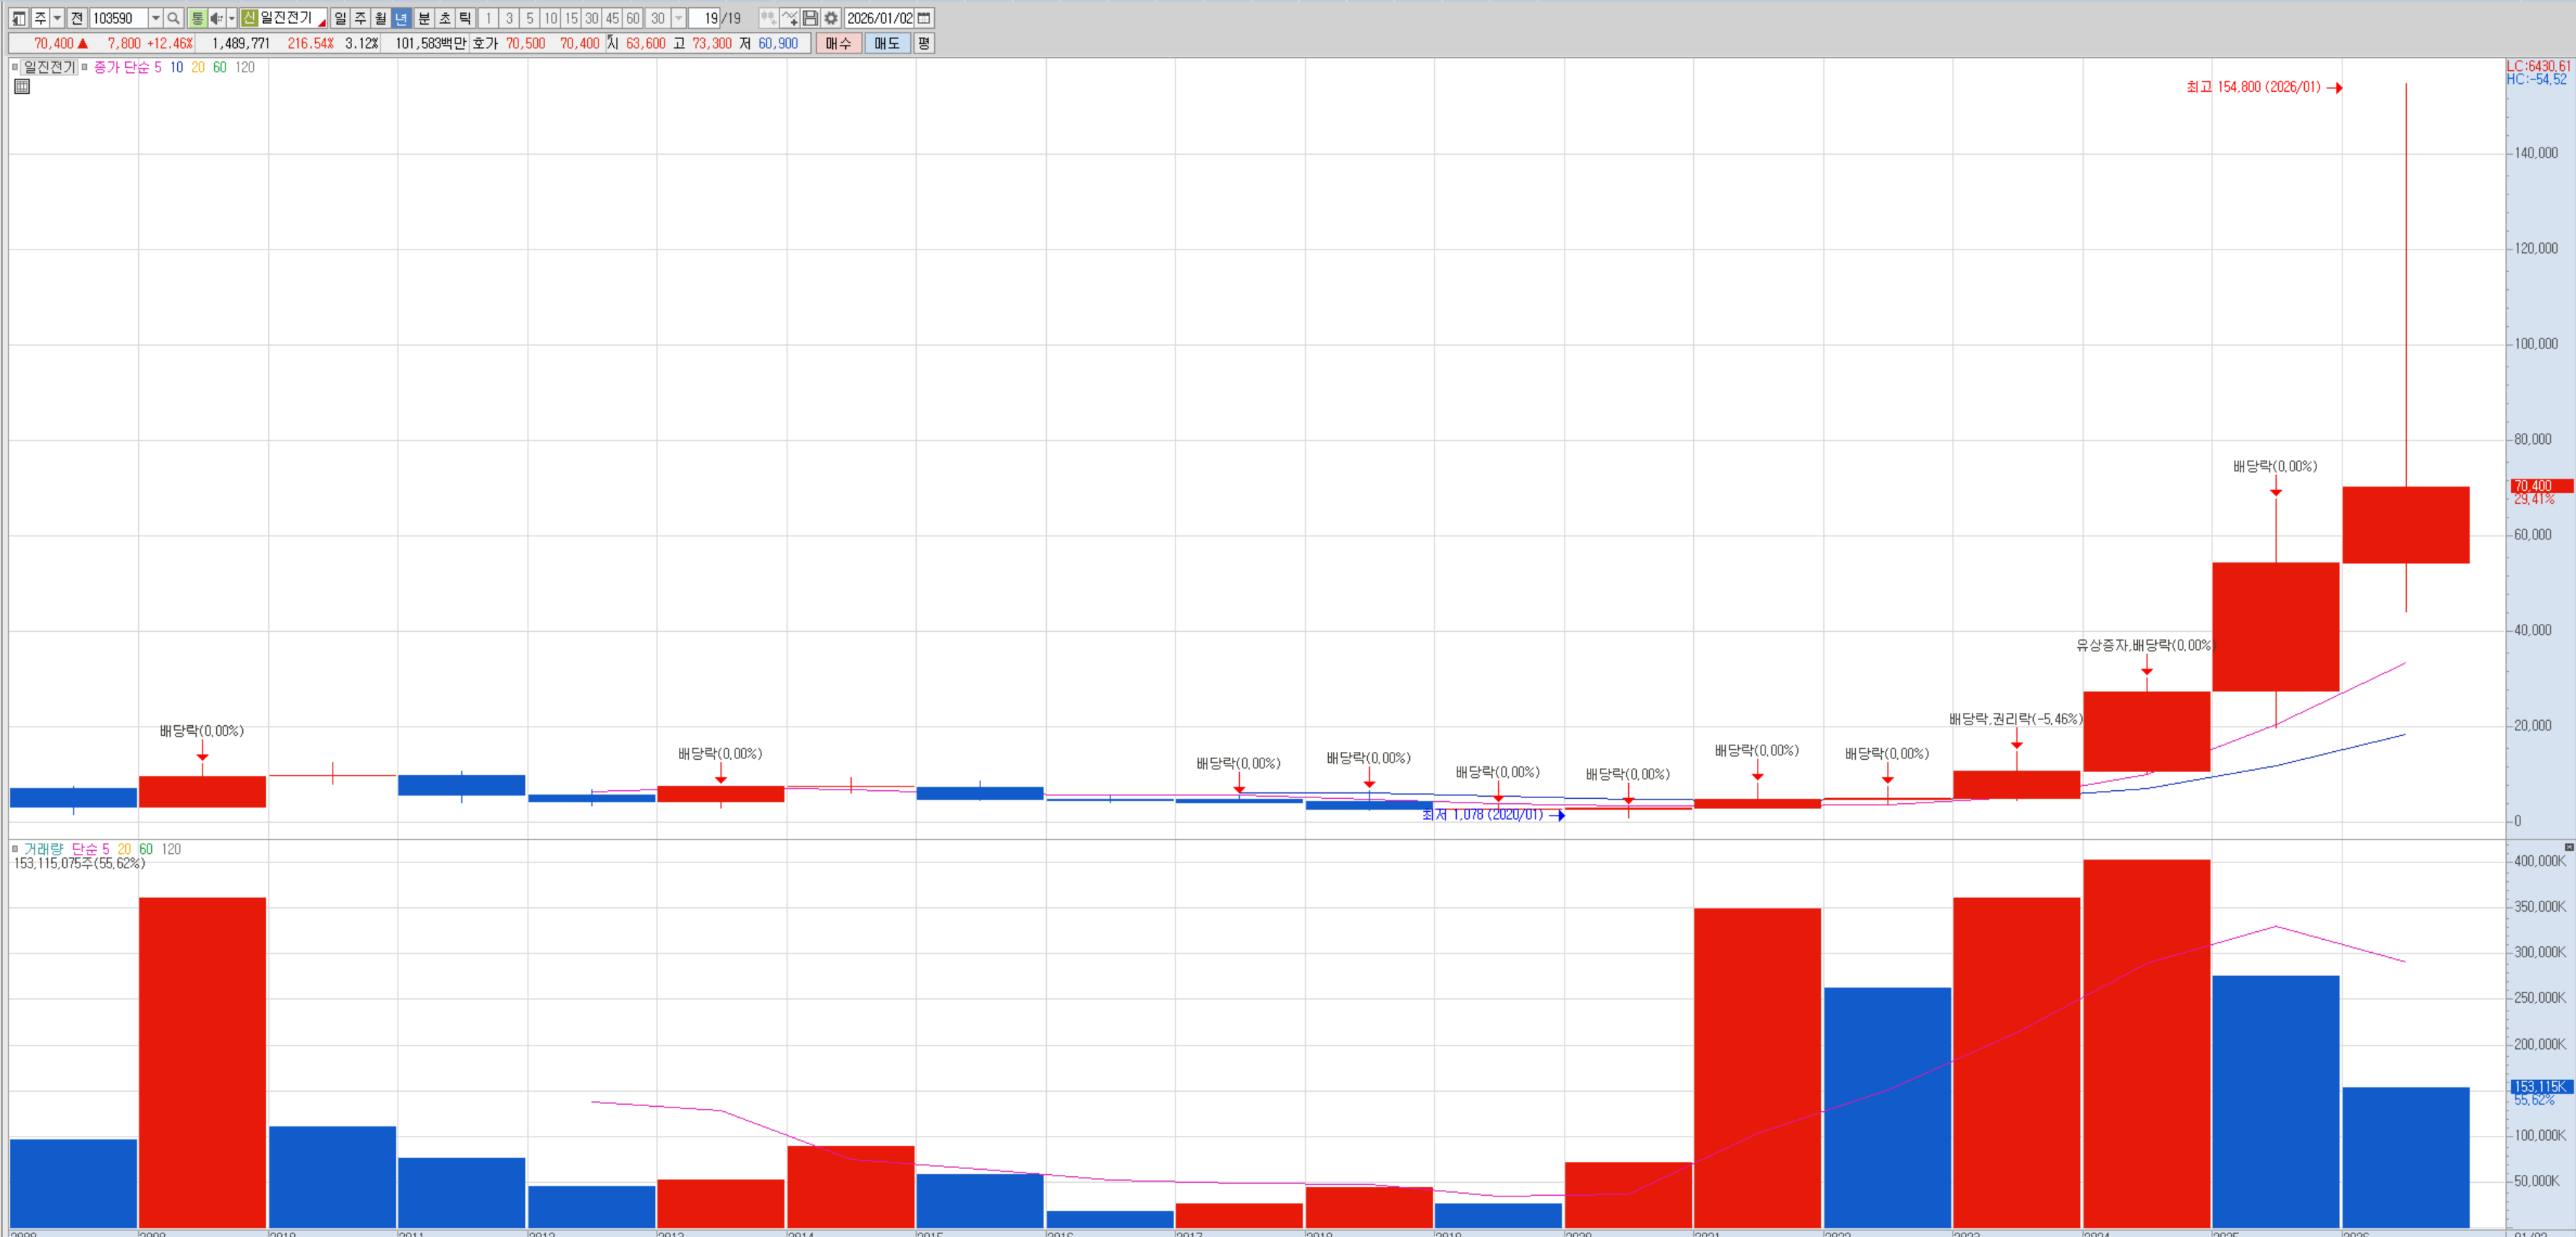Click the blue 10 moving average label
2576x1237 pixels.
pyautogui.click(x=176, y=67)
